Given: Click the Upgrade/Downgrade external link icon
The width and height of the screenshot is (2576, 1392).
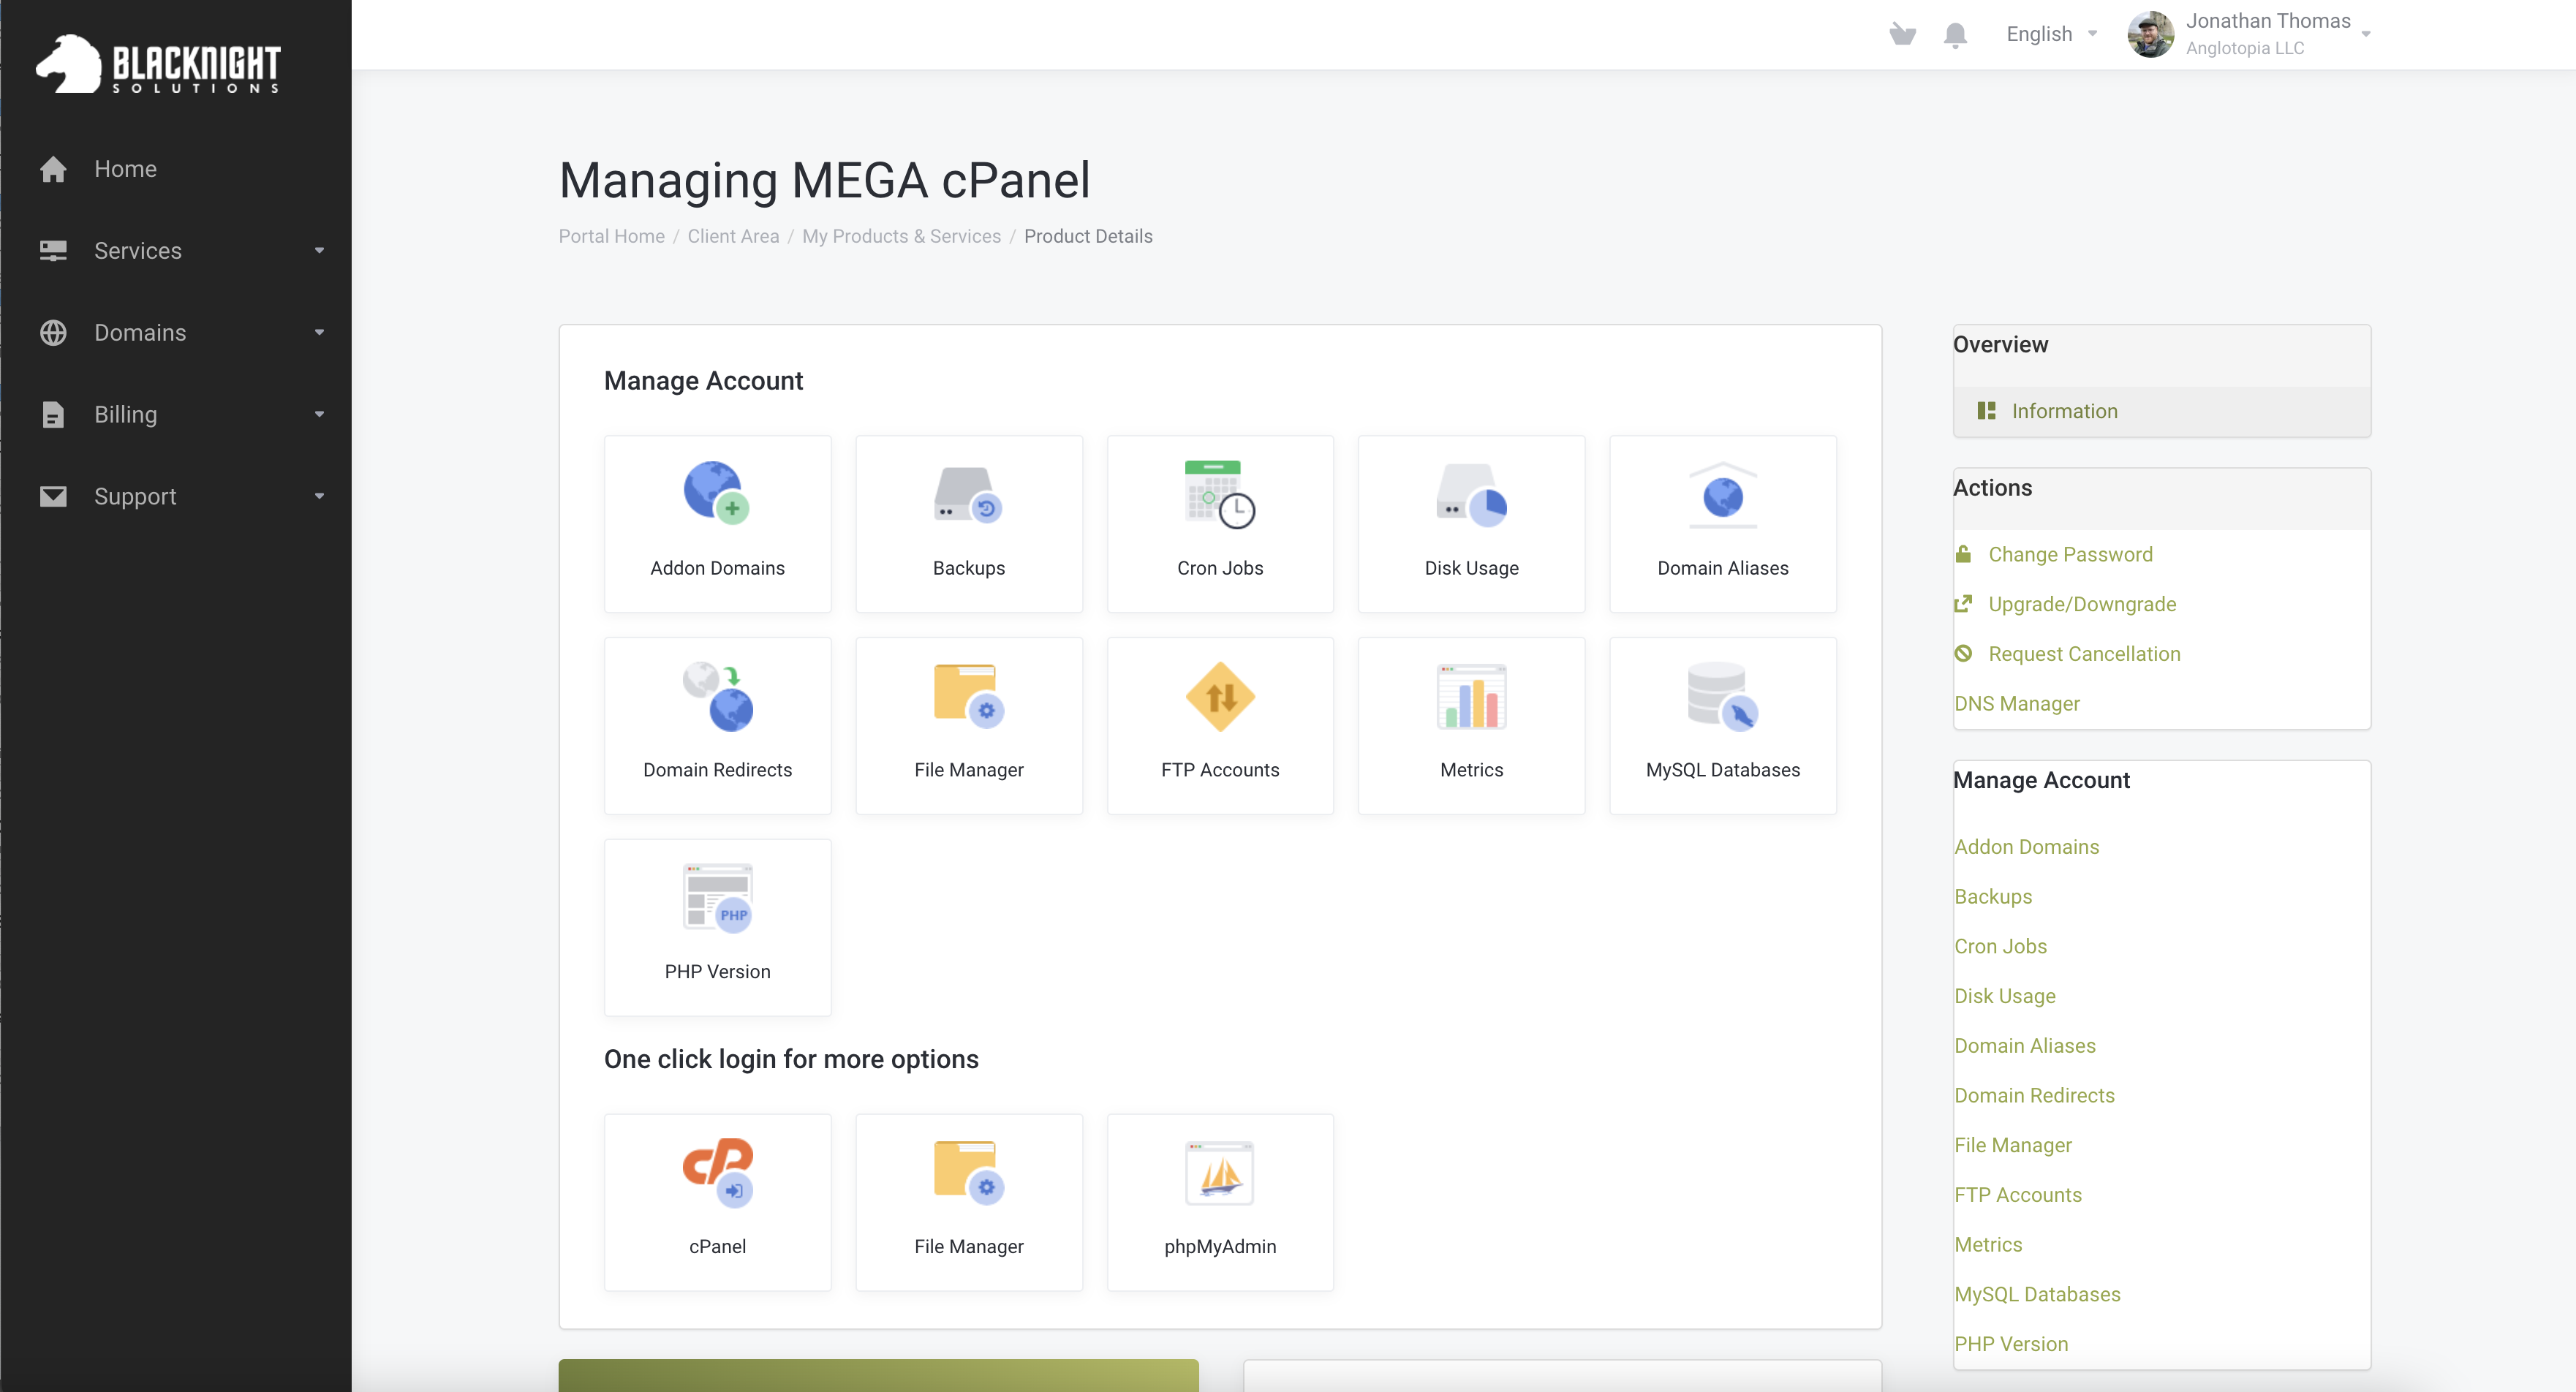Looking at the screenshot, I should 1963,604.
